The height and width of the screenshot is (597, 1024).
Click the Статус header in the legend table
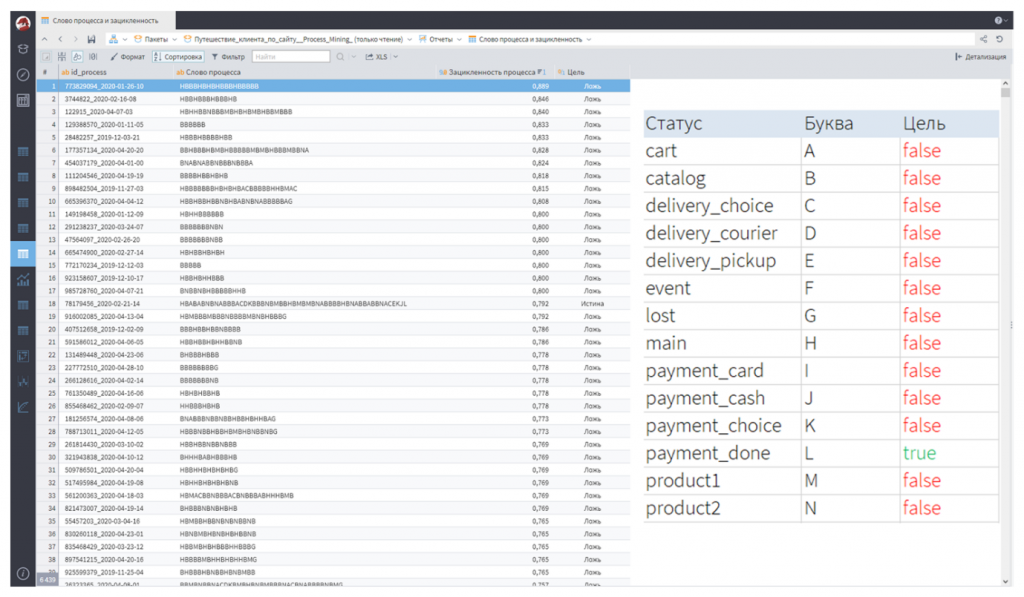coord(673,123)
